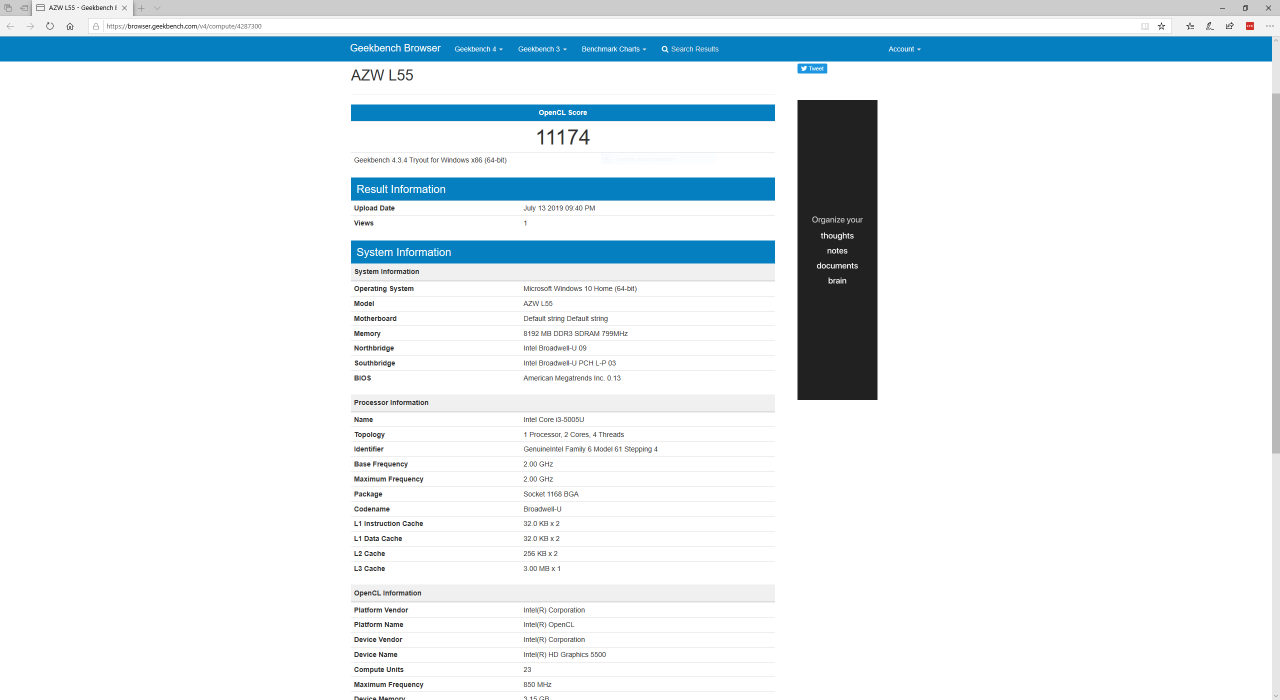Show the tab previews dropdown arrow
The image size is (1280, 700).
click(156, 8)
